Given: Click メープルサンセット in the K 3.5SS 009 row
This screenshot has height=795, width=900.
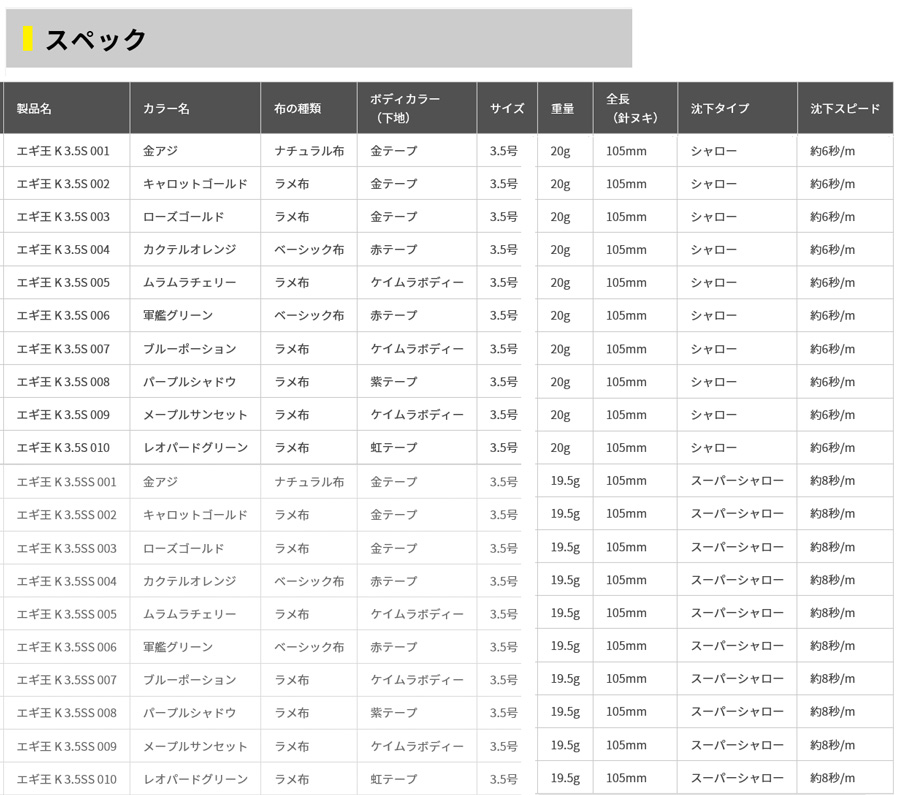Looking at the screenshot, I should pos(195,746).
